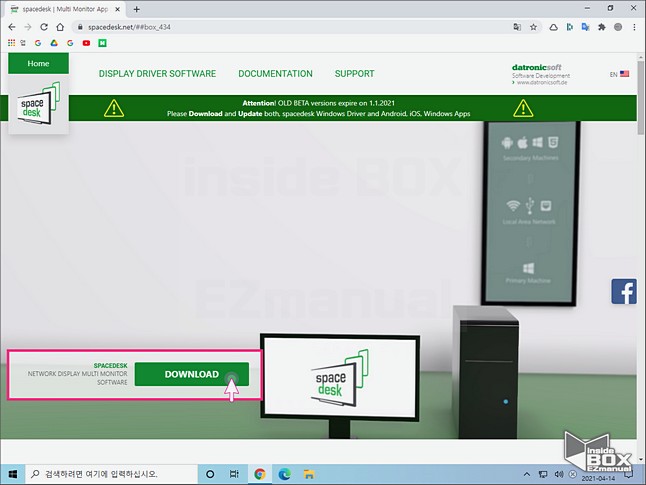Open the Chrome profile avatar

click(618, 27)
